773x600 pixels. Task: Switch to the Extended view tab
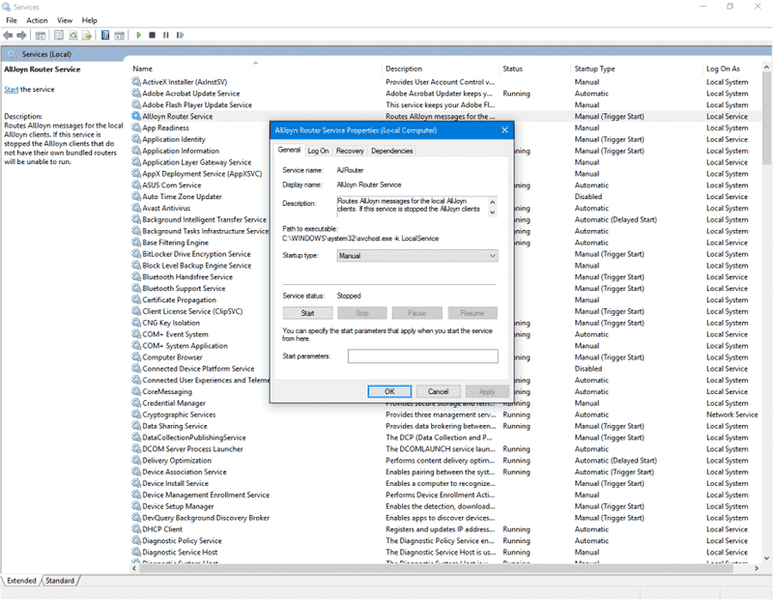[x=22, y=580]
